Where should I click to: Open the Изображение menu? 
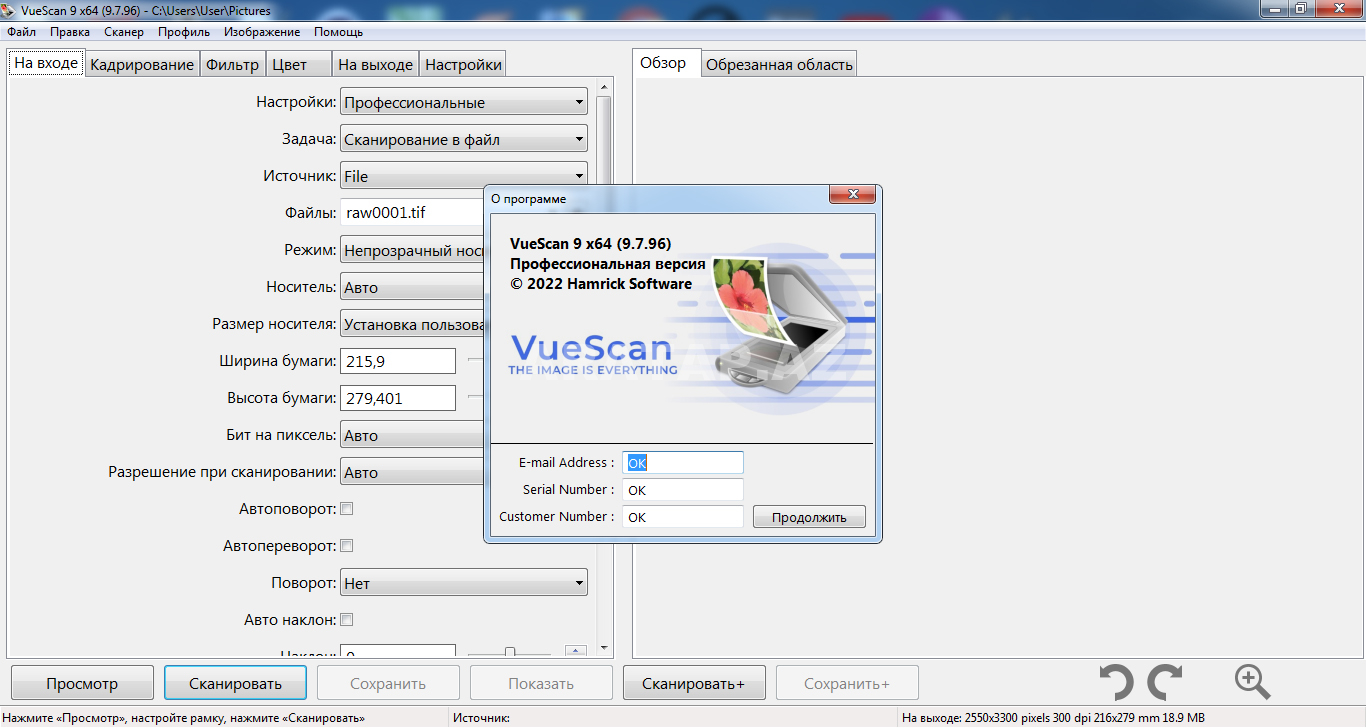point(262,32)
